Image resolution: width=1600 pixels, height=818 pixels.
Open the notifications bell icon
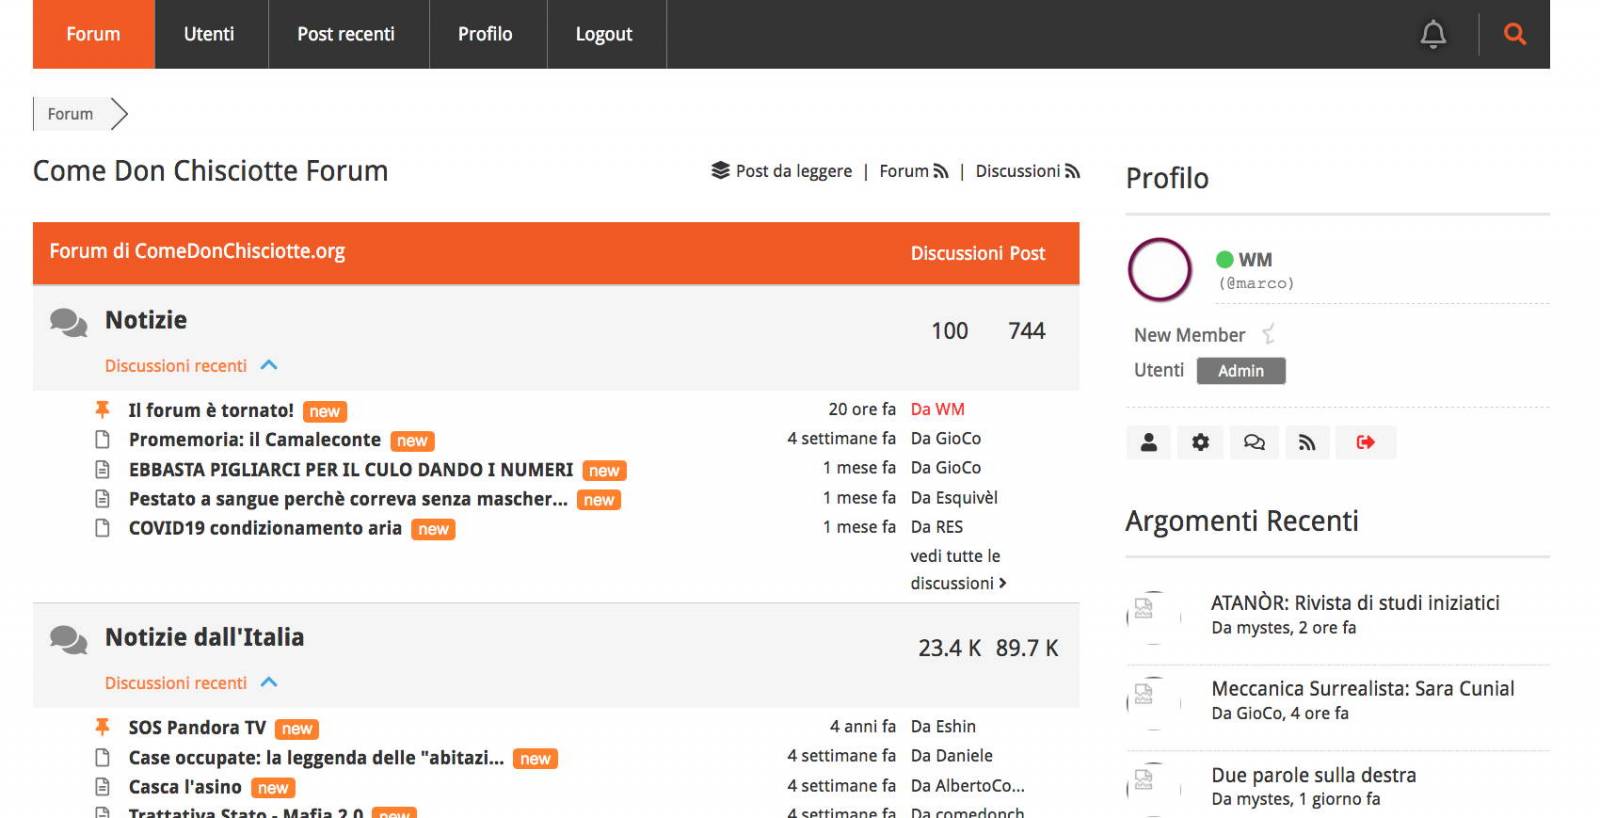pyautogui.click(x=1433, y=34)
